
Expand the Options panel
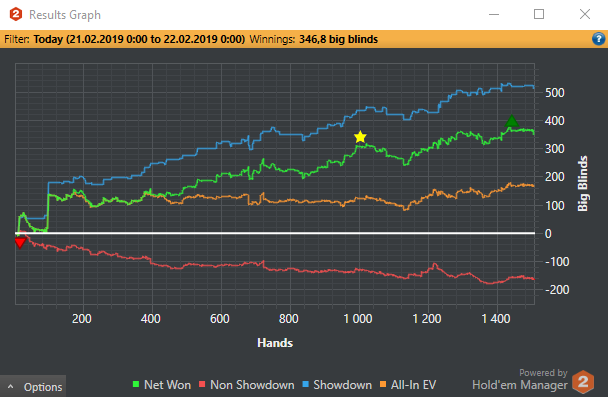[x=33, y=386]
